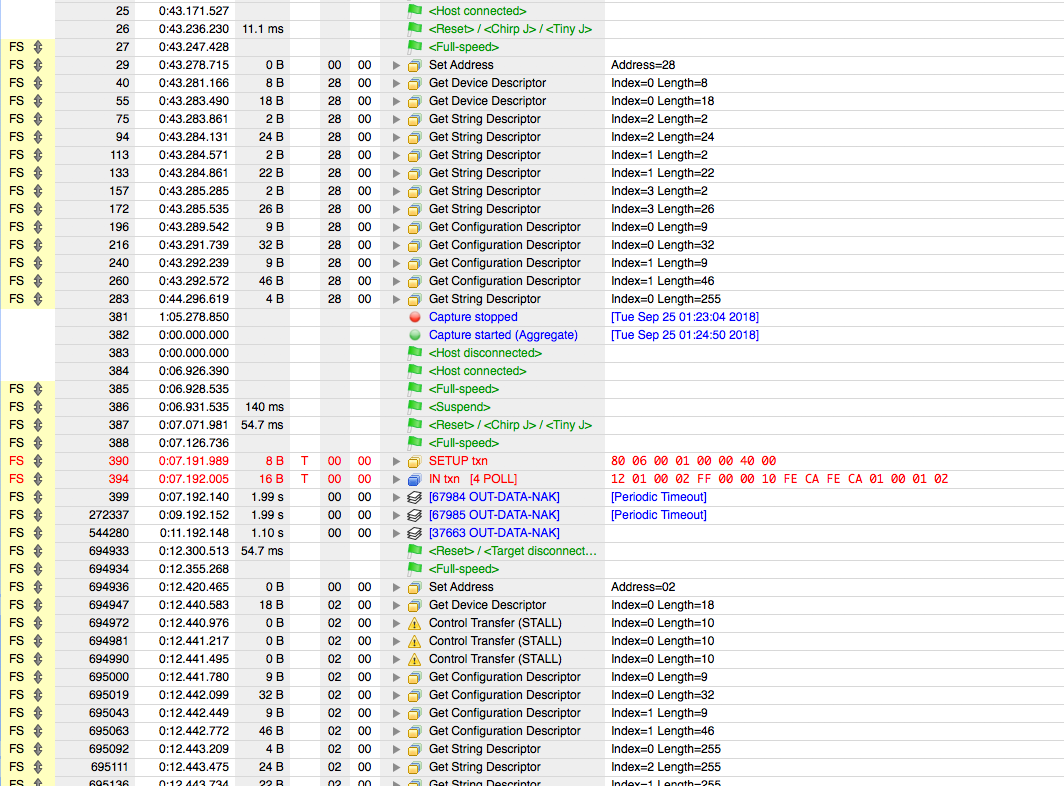Click the warning icon on STALL row 694972
Image resolution: width=1064 pixels, height=786 pixels.
pos(415,623)
